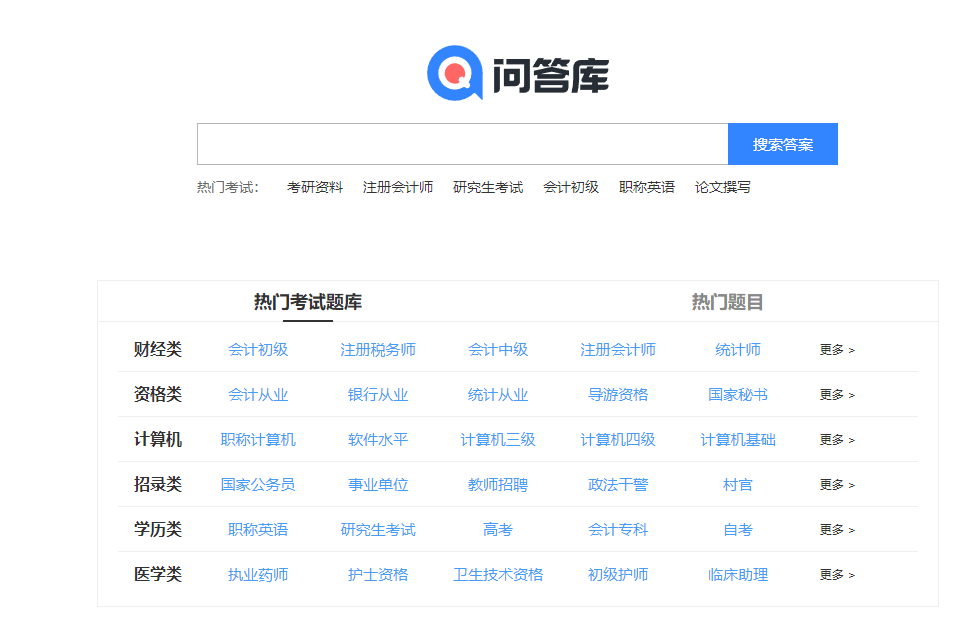This screenshot has height=622, width=980.
Task: Expand 更多 in the 学历类 row
Action: tap(837, 530)
